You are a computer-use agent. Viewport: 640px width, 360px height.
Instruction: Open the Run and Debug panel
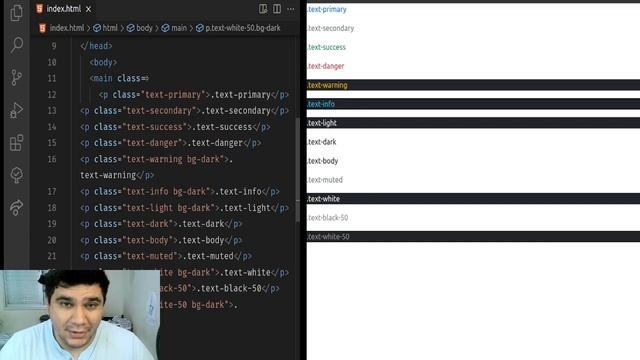16,110
